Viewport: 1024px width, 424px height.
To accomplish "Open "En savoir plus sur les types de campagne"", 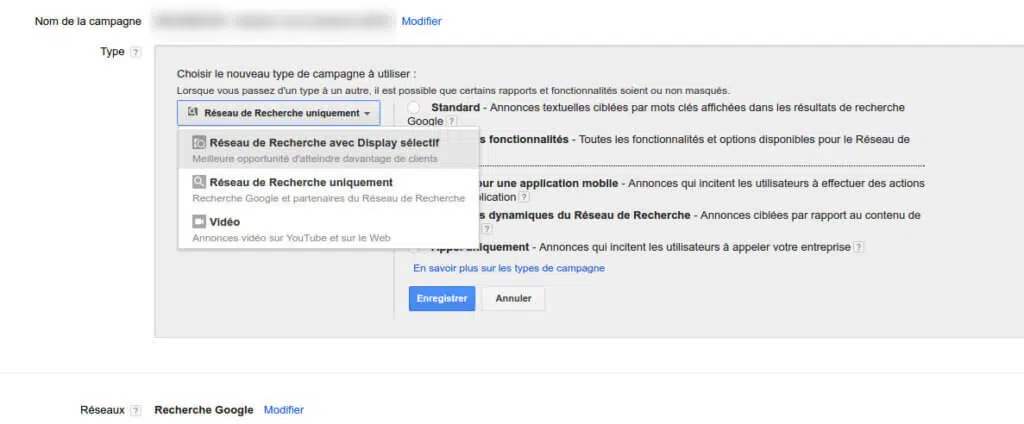I will click(508, 268).
